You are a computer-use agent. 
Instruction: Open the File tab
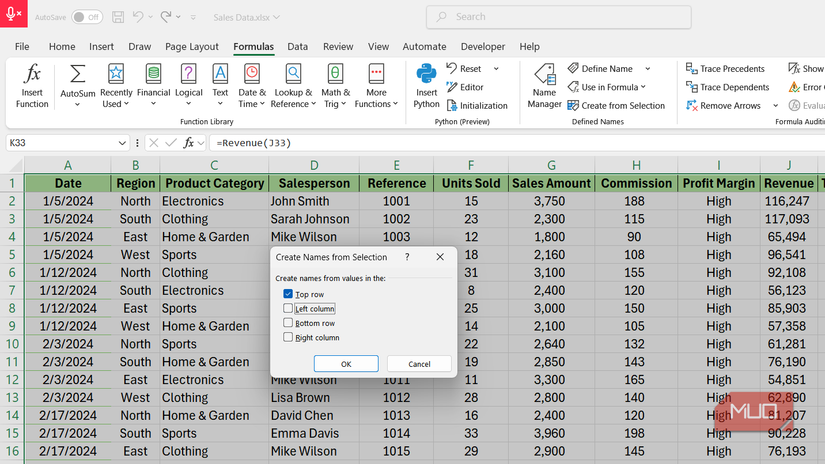pyautogui.click(x=22, y=46)
